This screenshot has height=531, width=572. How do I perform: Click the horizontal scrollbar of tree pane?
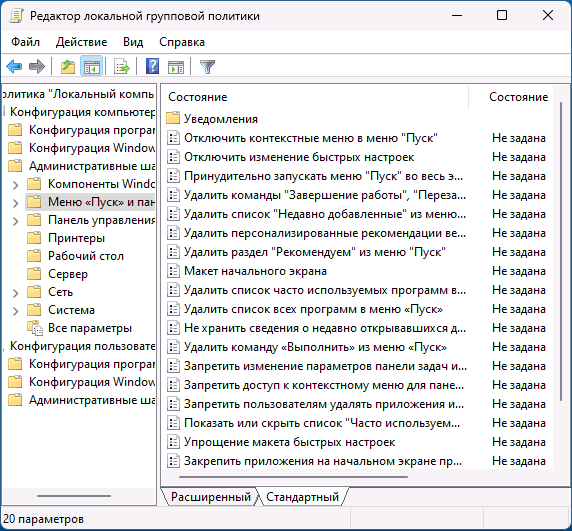(x=74, y=496)
